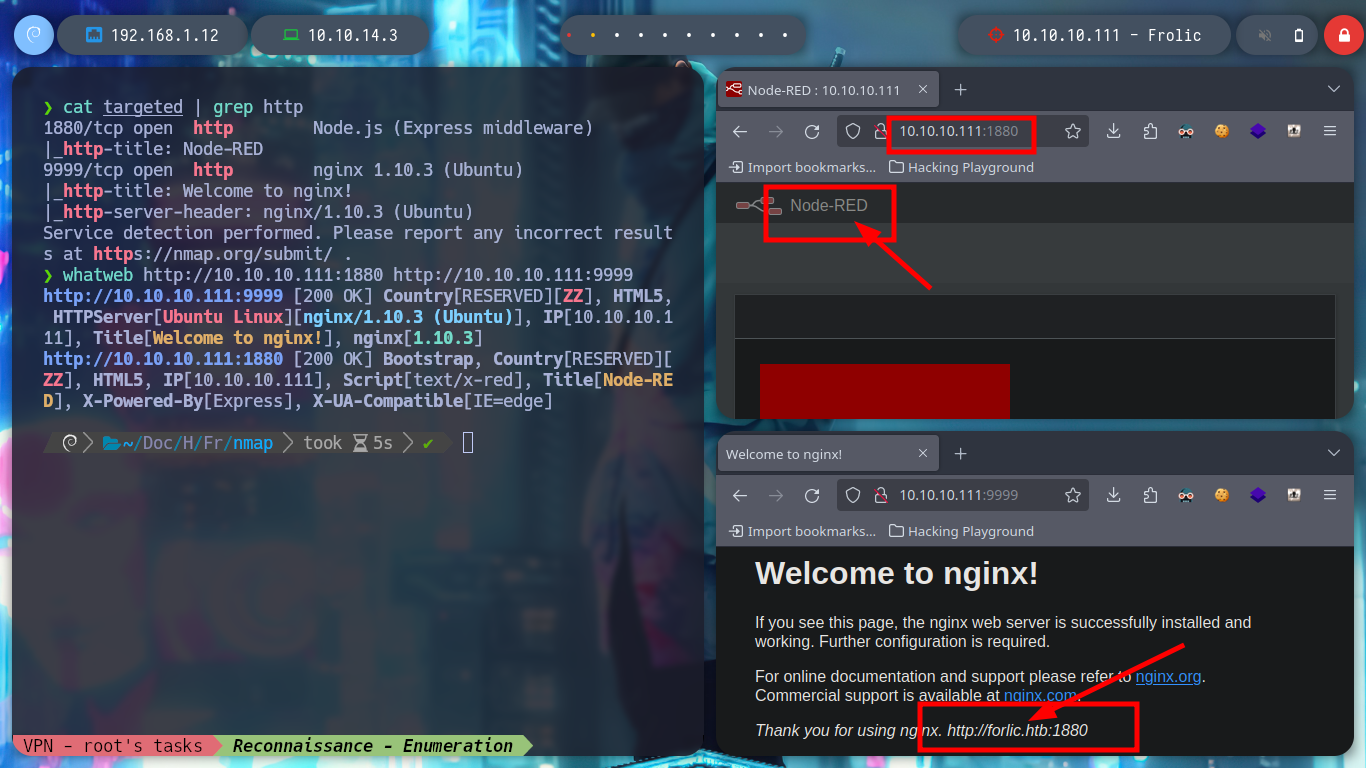Click the picture extension icon next to the Node-RED hamburger menu

pos(1294,131)
